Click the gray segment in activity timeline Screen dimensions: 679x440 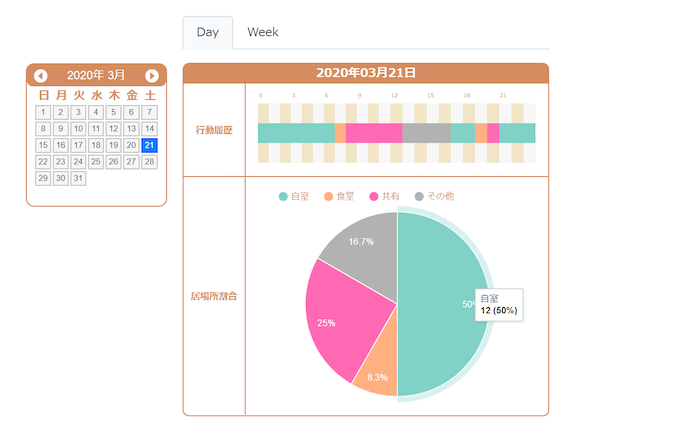point(426,133)
